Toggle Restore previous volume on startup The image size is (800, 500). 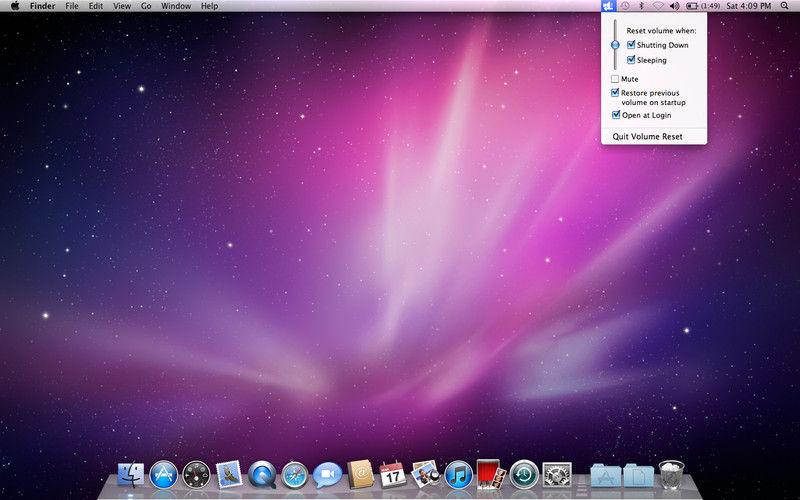pyautogui.click(x=615, y=93)
